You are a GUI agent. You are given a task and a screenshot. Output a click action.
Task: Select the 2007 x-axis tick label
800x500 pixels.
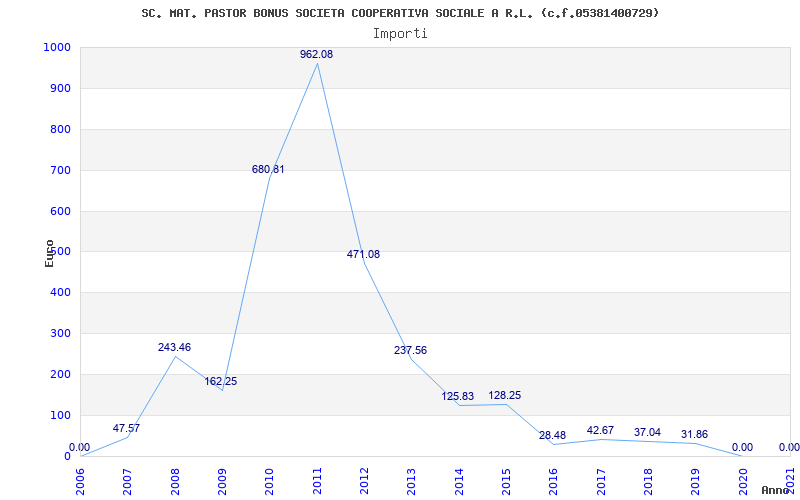(128, 481)
